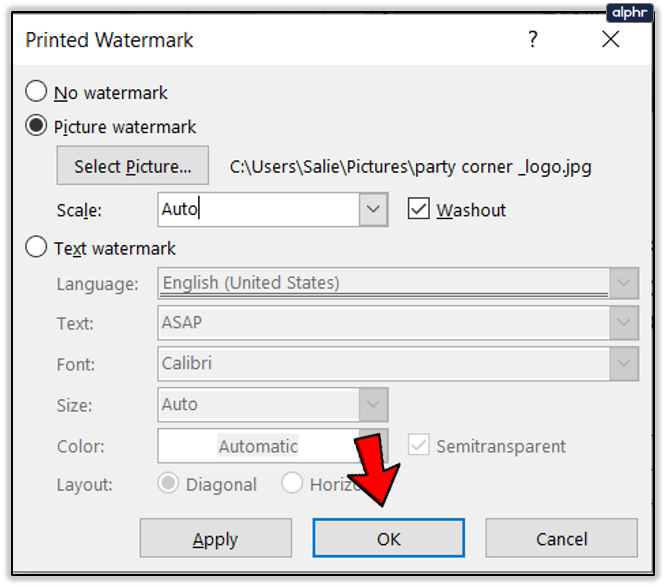This screenshot has height=587, width=666.
Task: Choose the Picture watermark radio button
Action: pyautogui.click(x=37, y=127)
